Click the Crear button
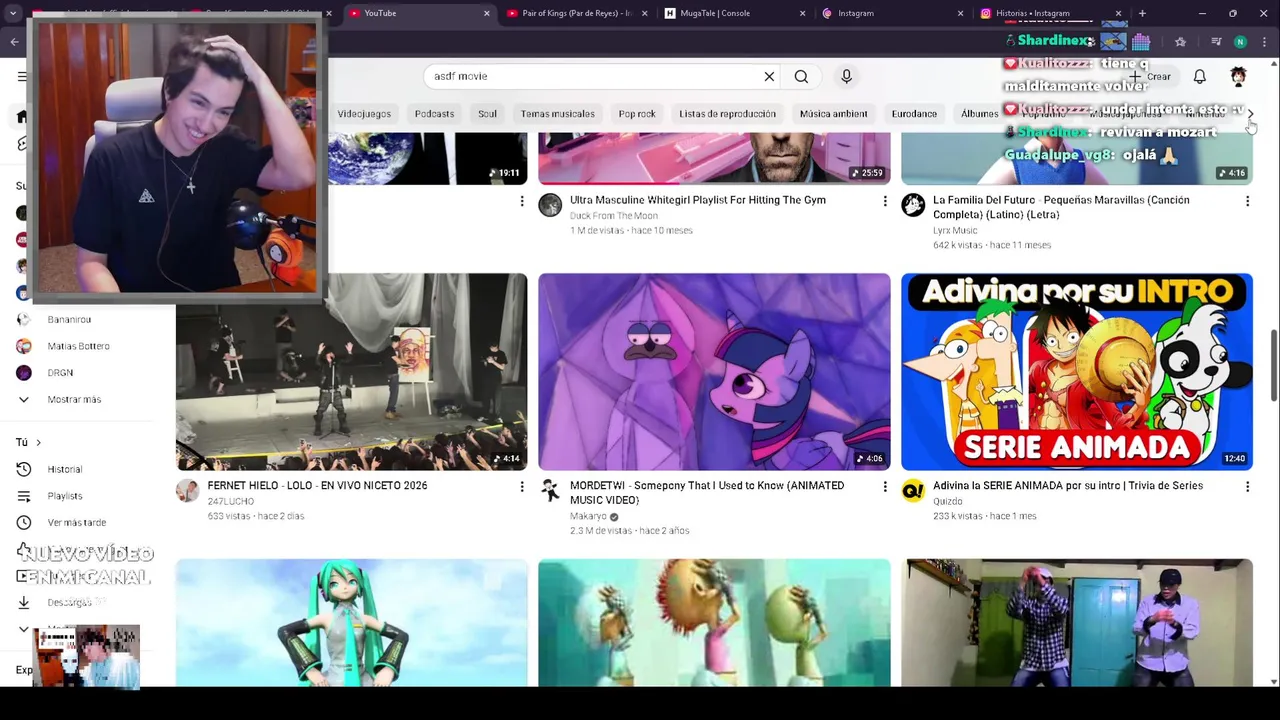 tap(1148, 76)
